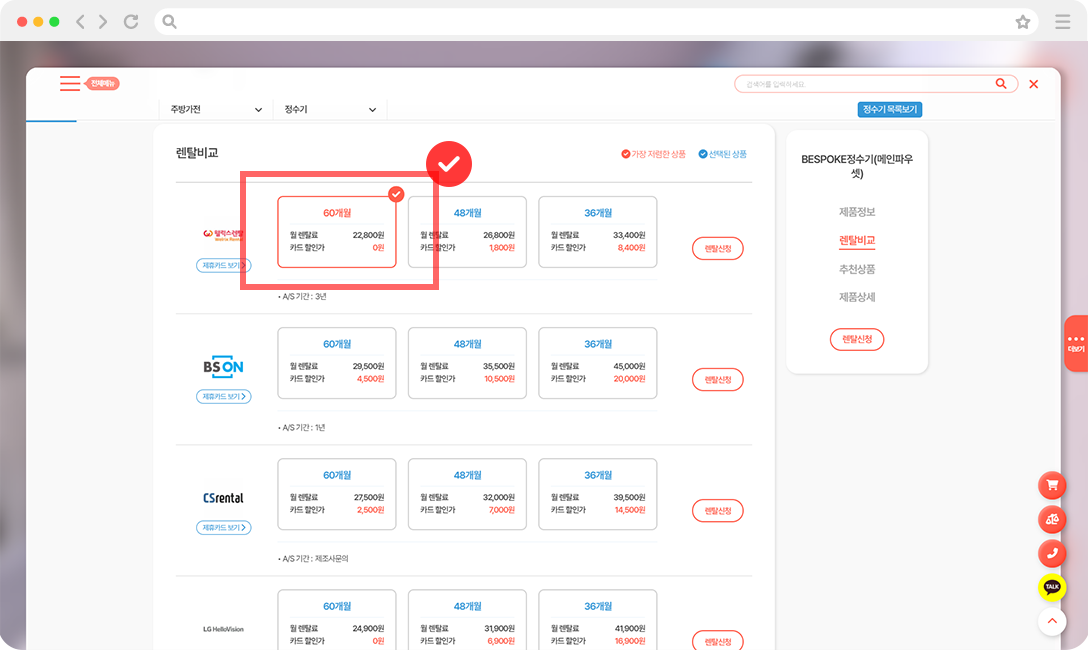
Task: Click the blue 정수기 목록보기 button
Action: (889, 110)
